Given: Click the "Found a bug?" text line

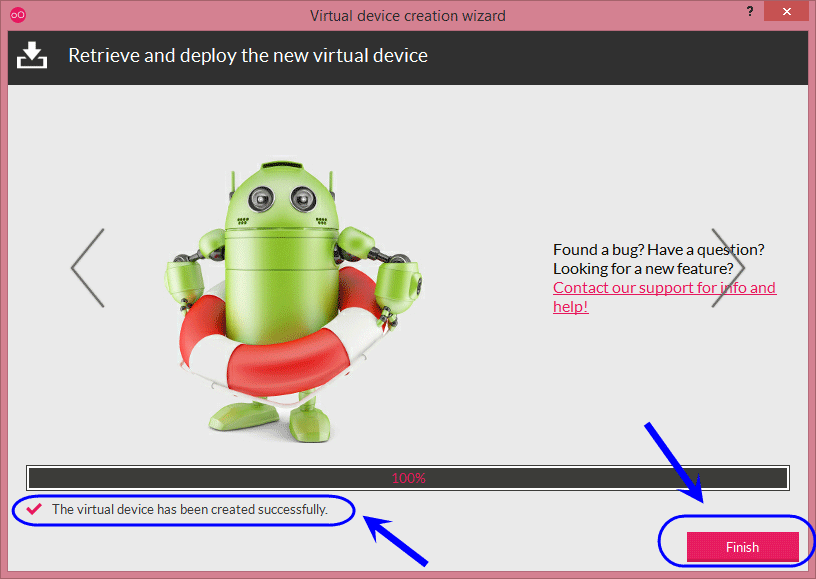Looking at the screenshot, I should (x=658, y=250).
